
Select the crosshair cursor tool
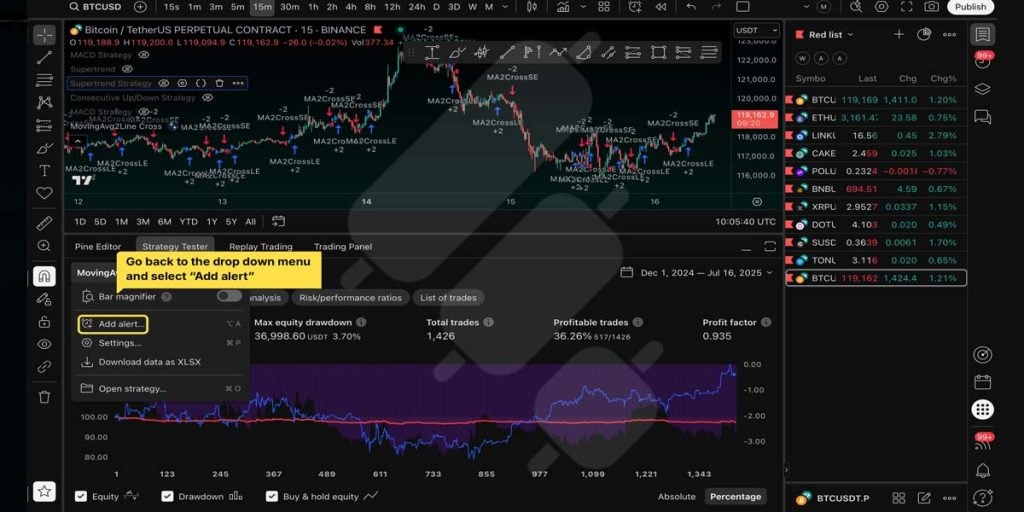coord(44,35)
